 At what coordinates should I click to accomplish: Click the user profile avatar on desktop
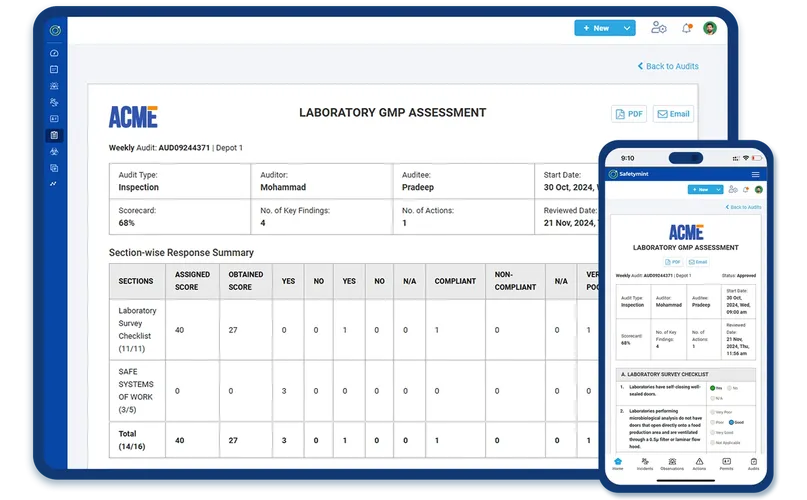(710, 28)
